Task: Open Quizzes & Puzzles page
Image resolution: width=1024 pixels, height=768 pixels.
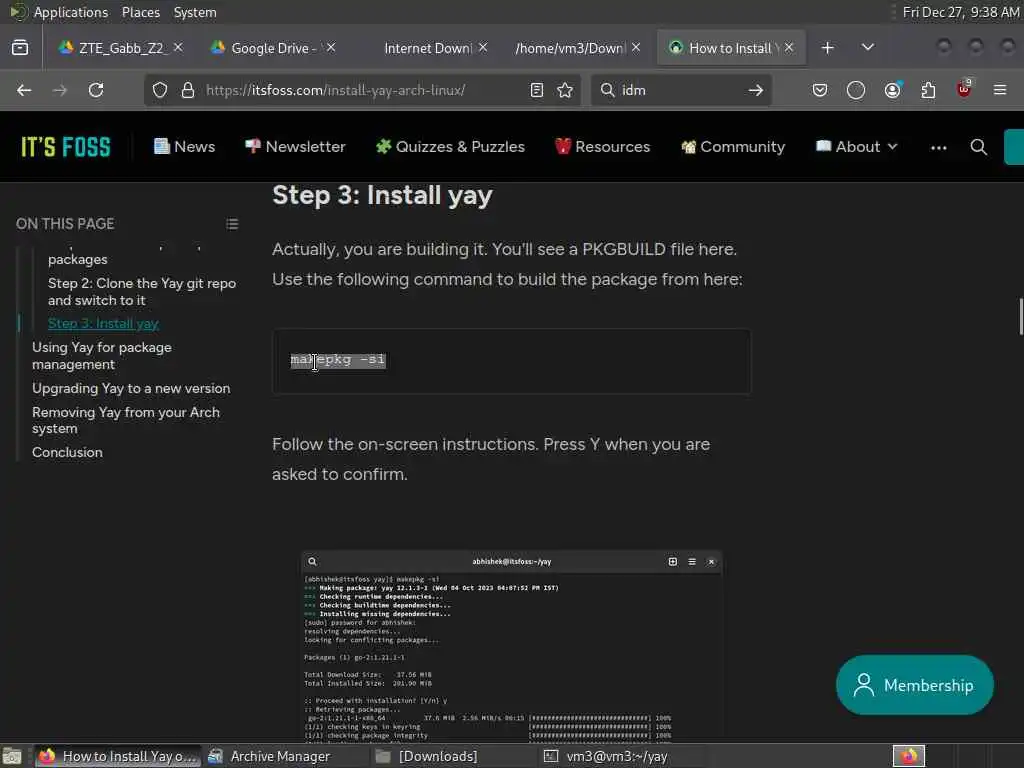Action: [x=450, y=147]
